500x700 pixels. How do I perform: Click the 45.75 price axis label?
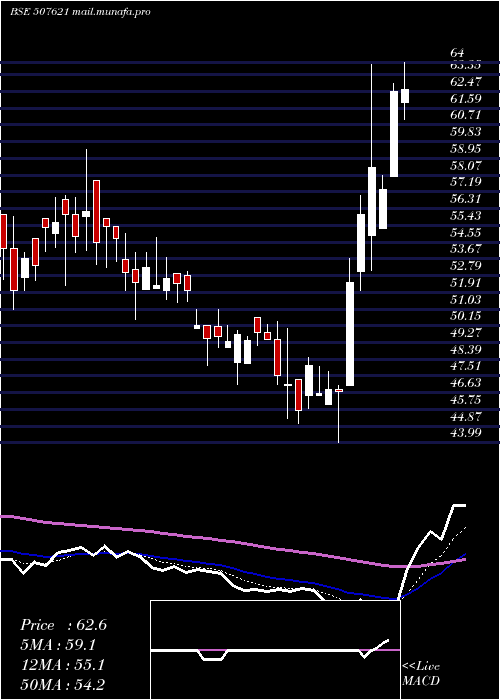(466, 400)
